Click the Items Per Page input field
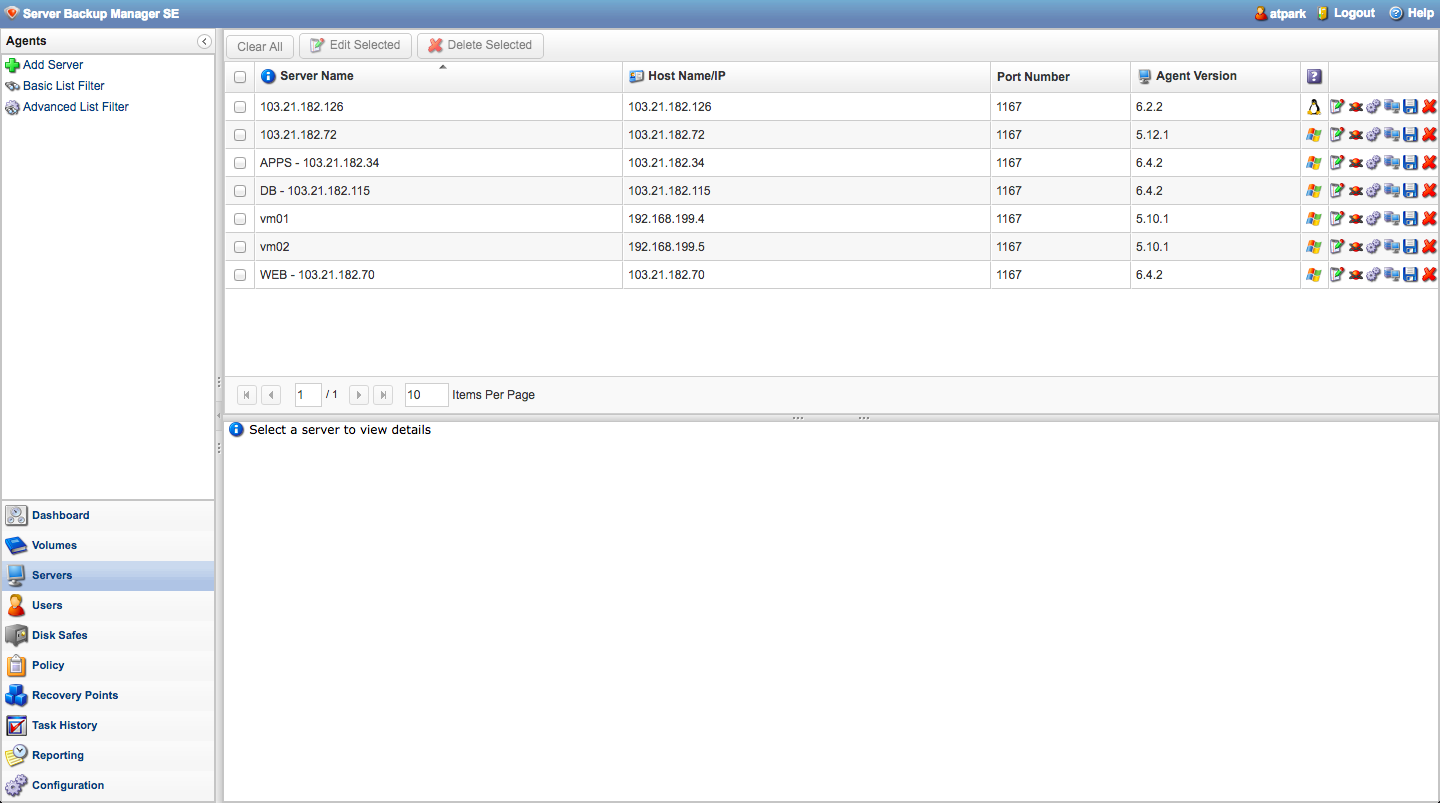1440x803 pixels. [x=426, y=395]
